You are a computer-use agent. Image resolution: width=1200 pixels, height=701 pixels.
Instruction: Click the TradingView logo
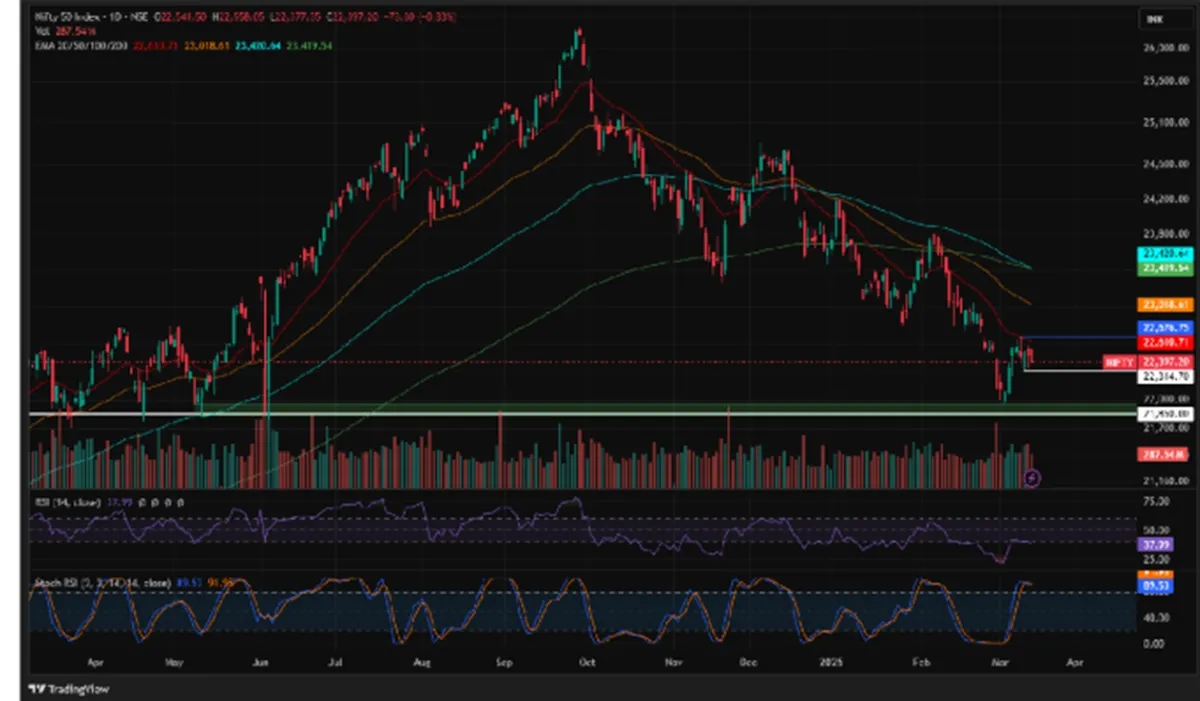point(70,689)
